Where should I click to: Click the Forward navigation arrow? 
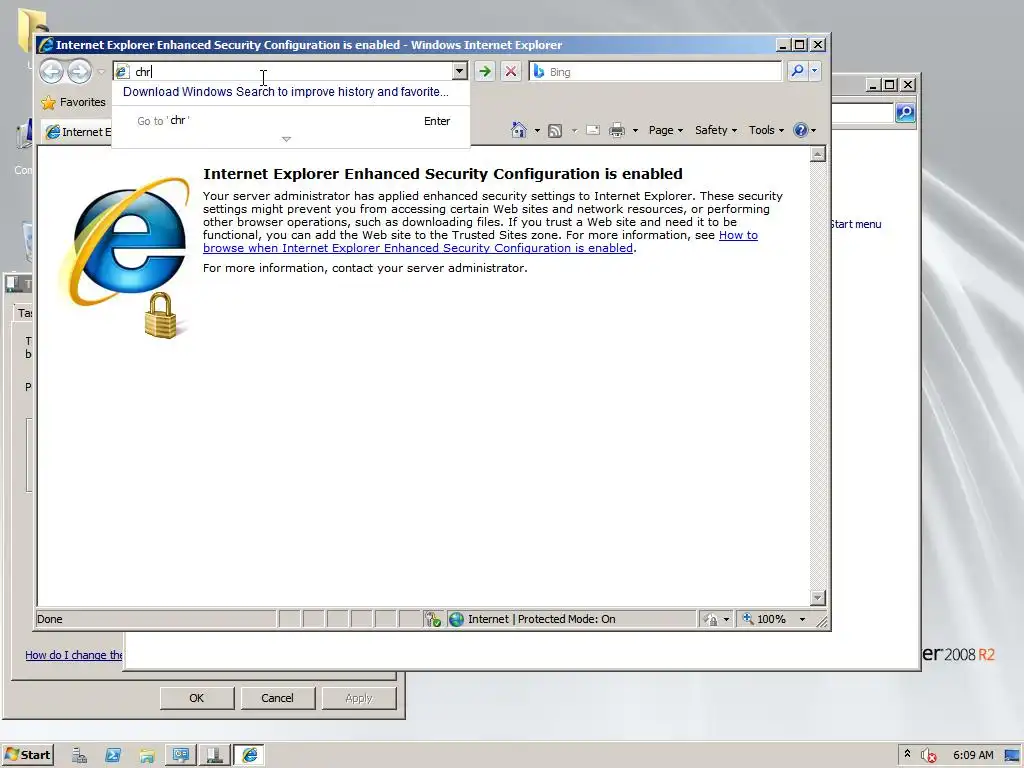(80, 71)
